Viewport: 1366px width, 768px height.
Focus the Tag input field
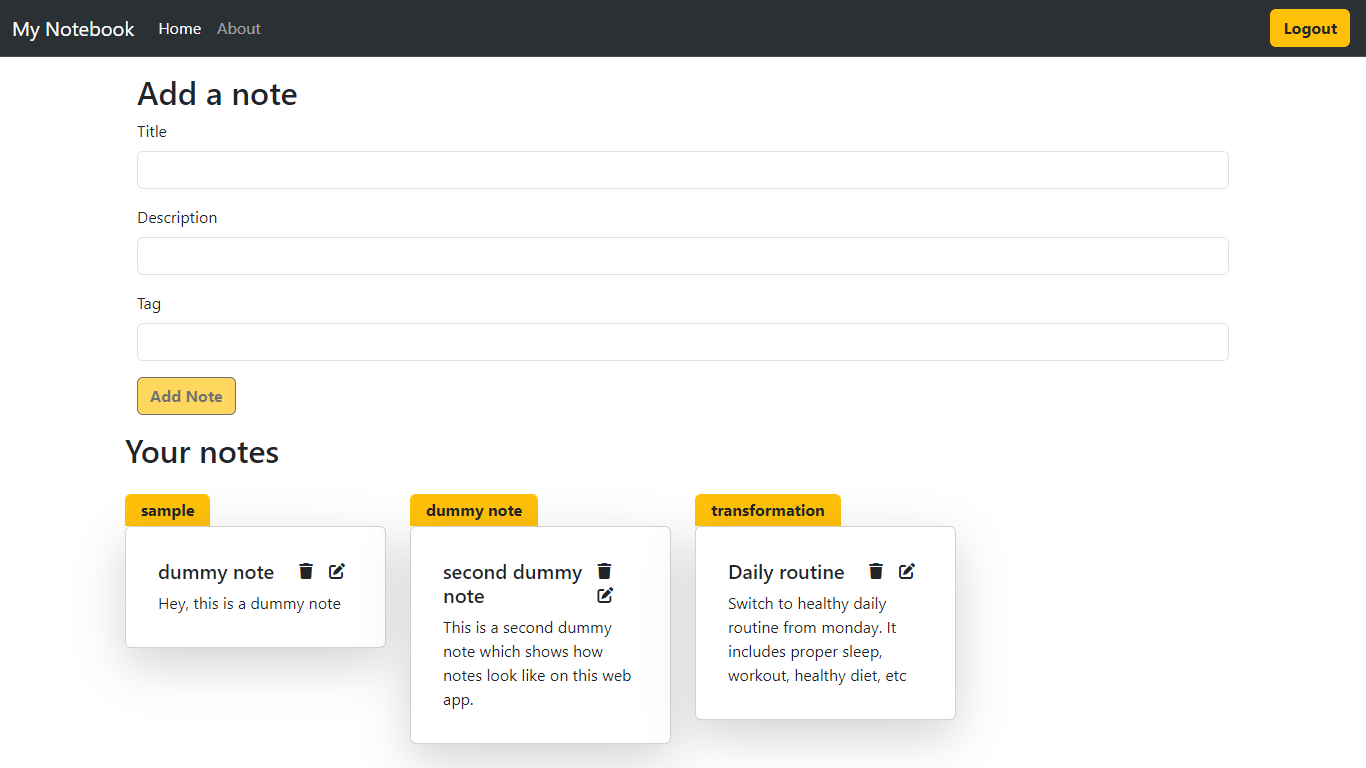(x=682, y=342)
